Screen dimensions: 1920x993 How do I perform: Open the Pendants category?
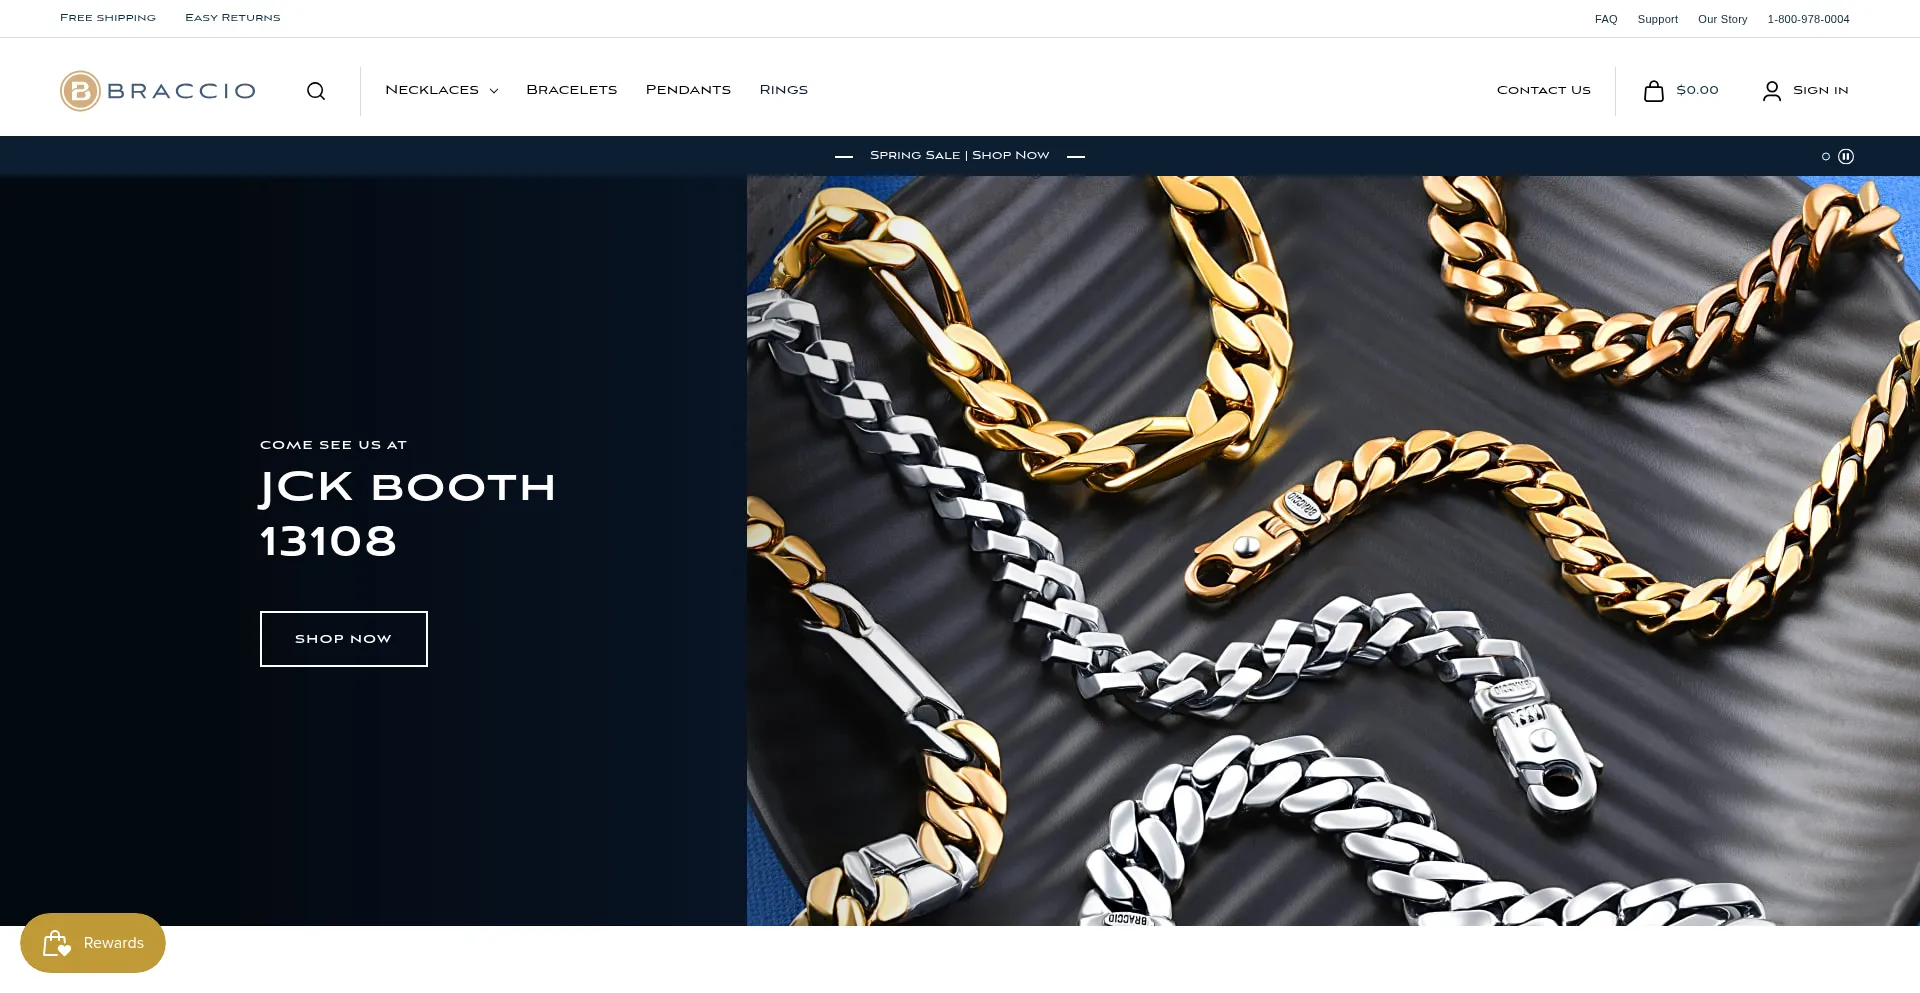click(688, 90)
